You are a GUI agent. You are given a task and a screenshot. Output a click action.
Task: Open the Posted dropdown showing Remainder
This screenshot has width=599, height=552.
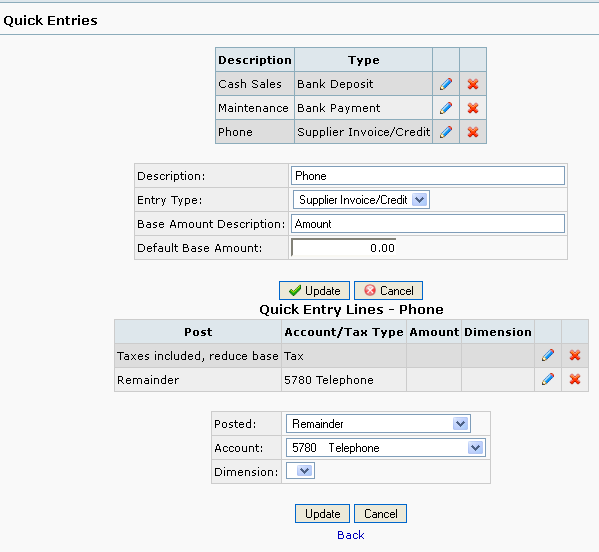378,424
